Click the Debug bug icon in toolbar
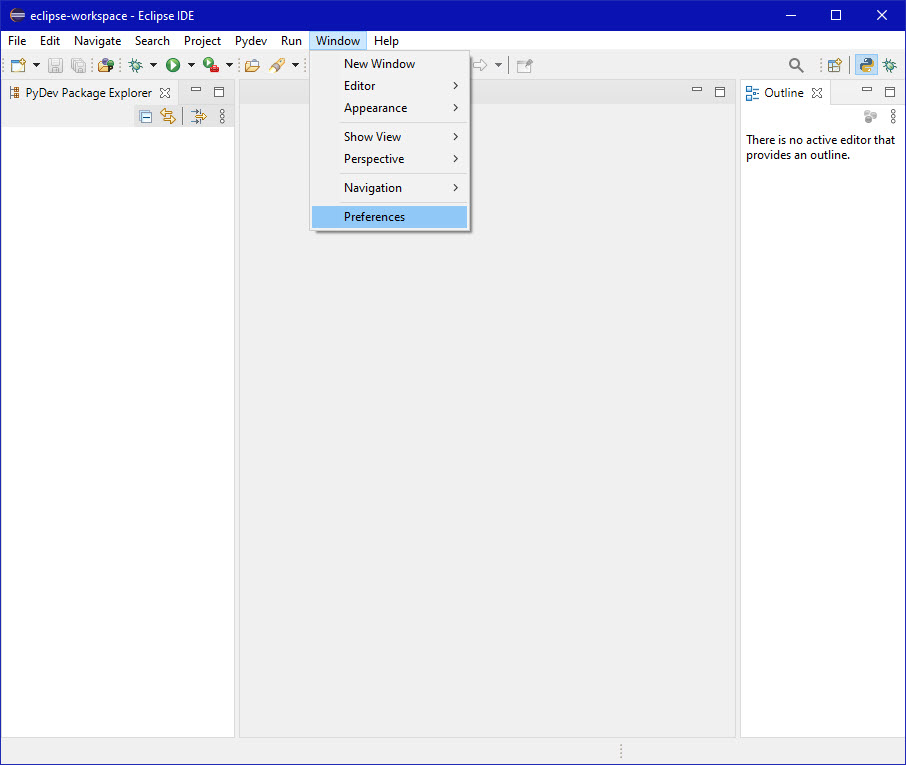The width and height of the screenshot is (906, 765). point(135,65)
